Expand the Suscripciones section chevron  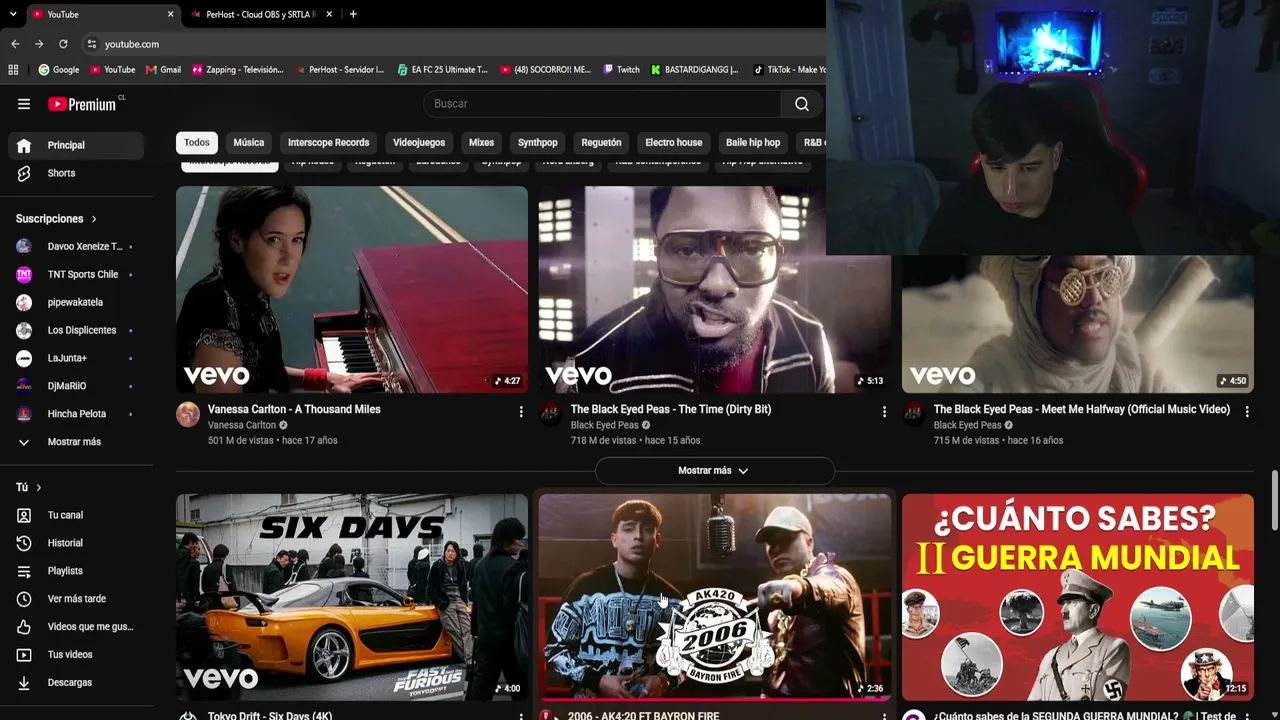click(x=94, y=219)
